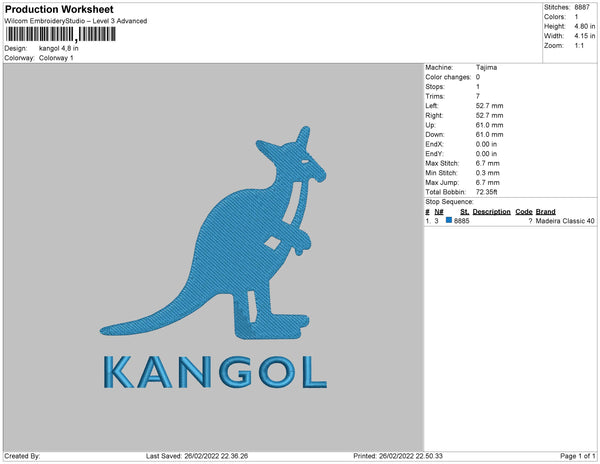600x464 pixels.
Task: Click the barcode under the worksheet title
Action: (60, 34)
